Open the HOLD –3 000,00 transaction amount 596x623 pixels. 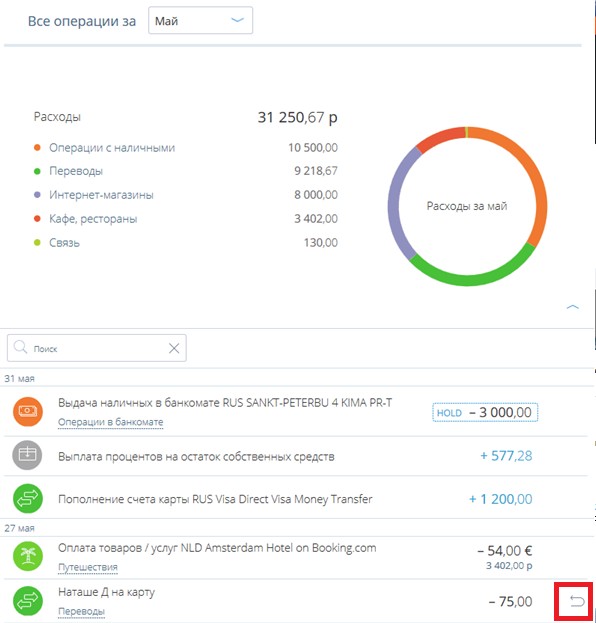(x=485, y=412)
